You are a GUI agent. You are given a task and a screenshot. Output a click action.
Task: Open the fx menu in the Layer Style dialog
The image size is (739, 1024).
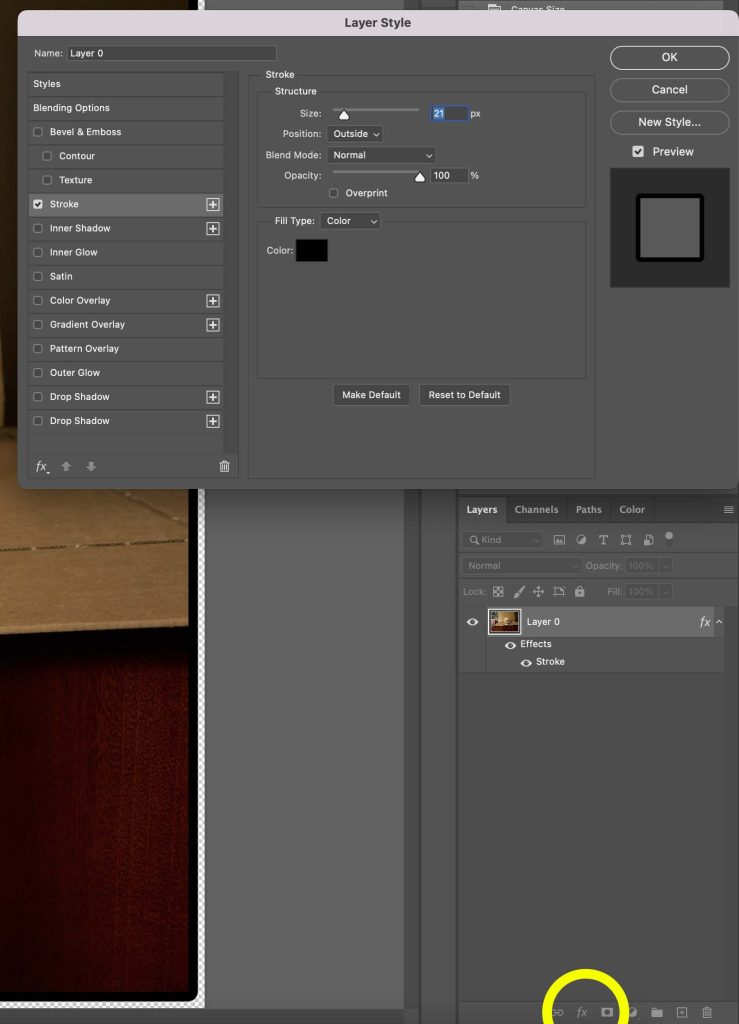(42, 466)
